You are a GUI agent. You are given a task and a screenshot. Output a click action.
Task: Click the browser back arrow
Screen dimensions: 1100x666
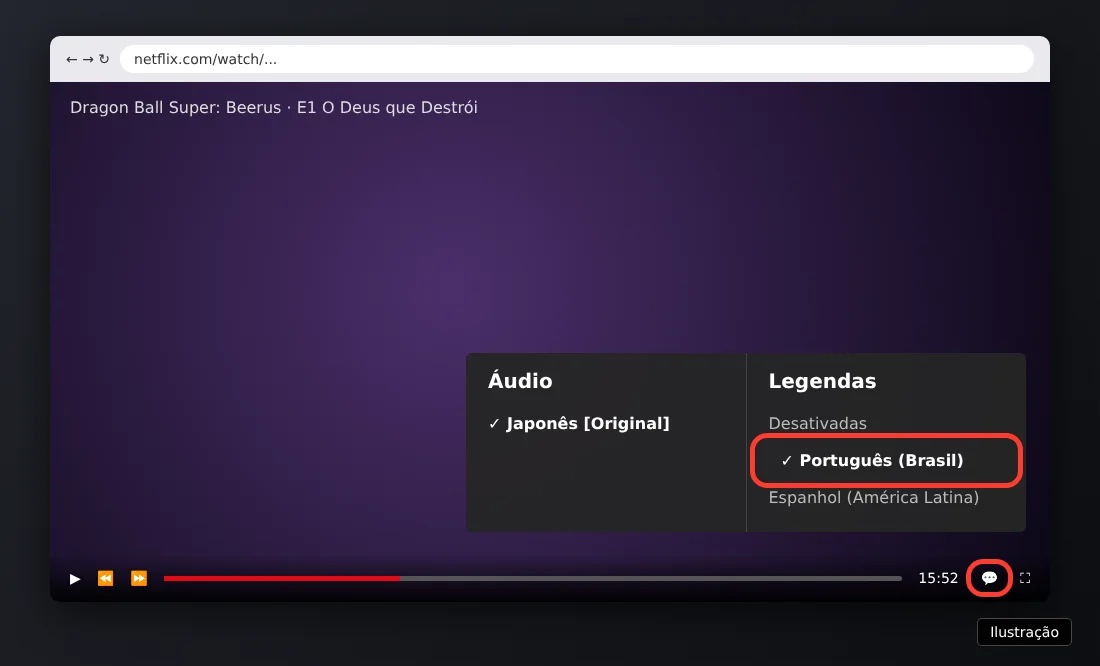click(72, 60)
